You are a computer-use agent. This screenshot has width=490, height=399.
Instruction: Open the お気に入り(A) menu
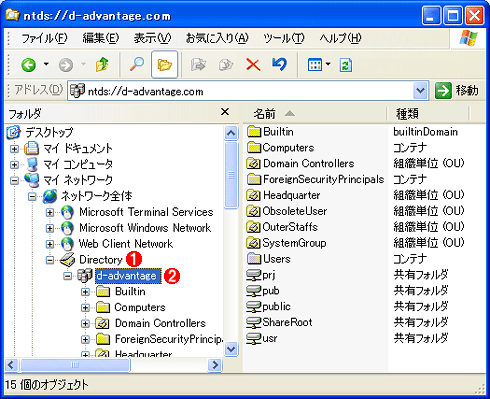(x=217, y=38)
